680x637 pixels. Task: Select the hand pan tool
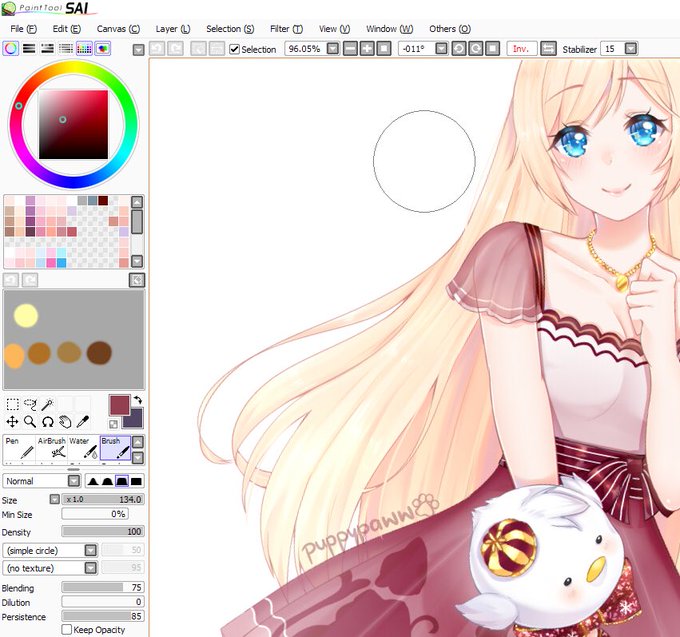coord(65,421)
